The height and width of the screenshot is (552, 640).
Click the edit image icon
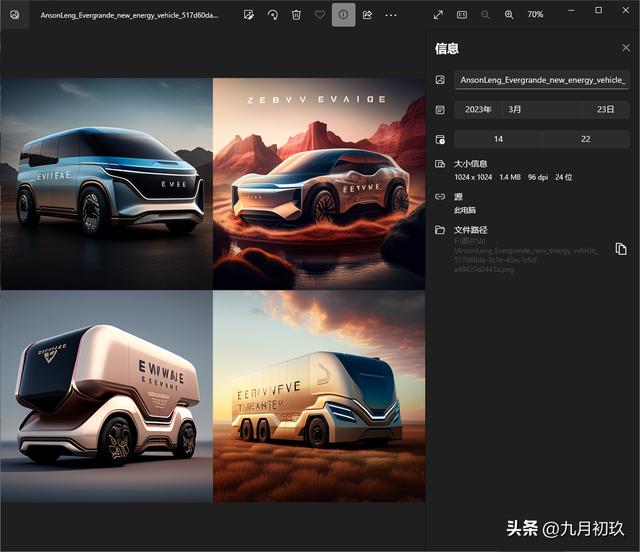click(248, 15)
